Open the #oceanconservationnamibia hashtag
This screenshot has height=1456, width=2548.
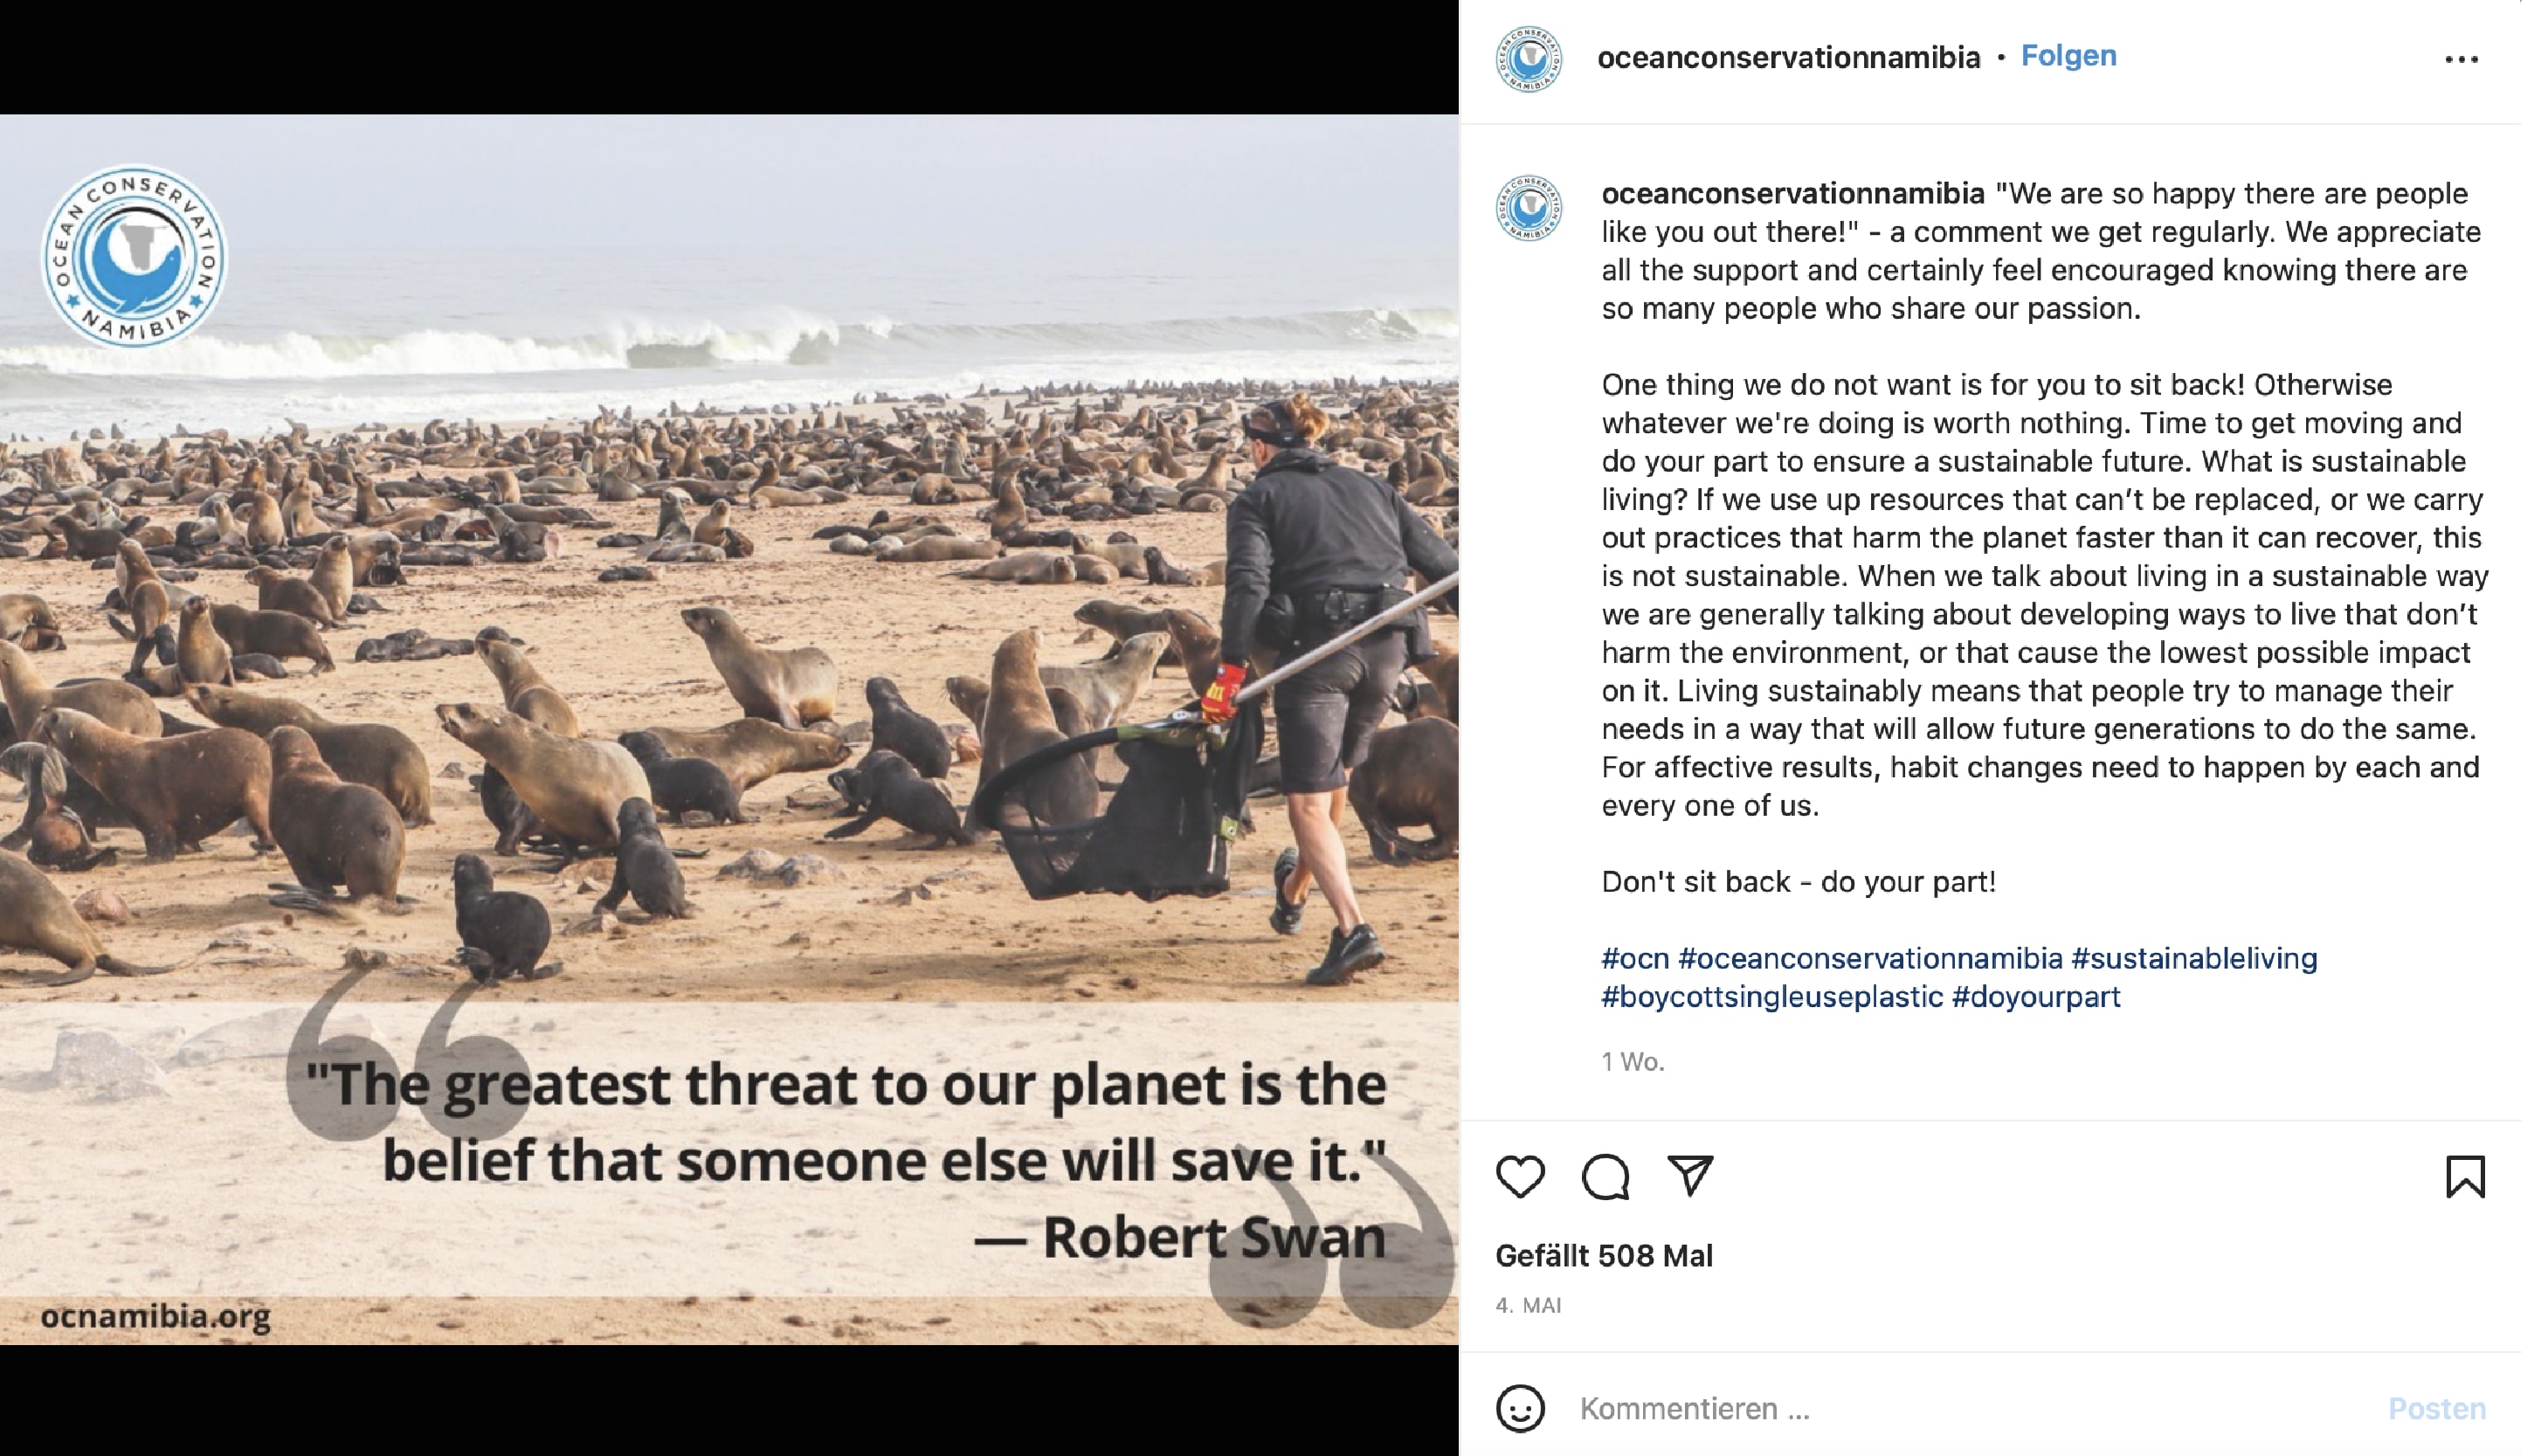pyautogui.click(x=1870, y=958)
